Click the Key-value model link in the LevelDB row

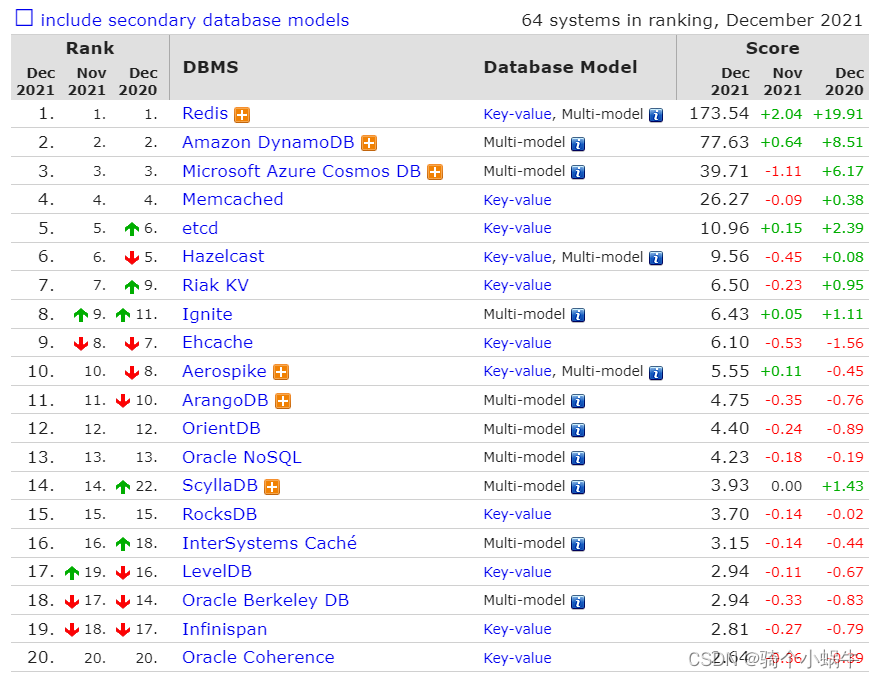point(517,572)
